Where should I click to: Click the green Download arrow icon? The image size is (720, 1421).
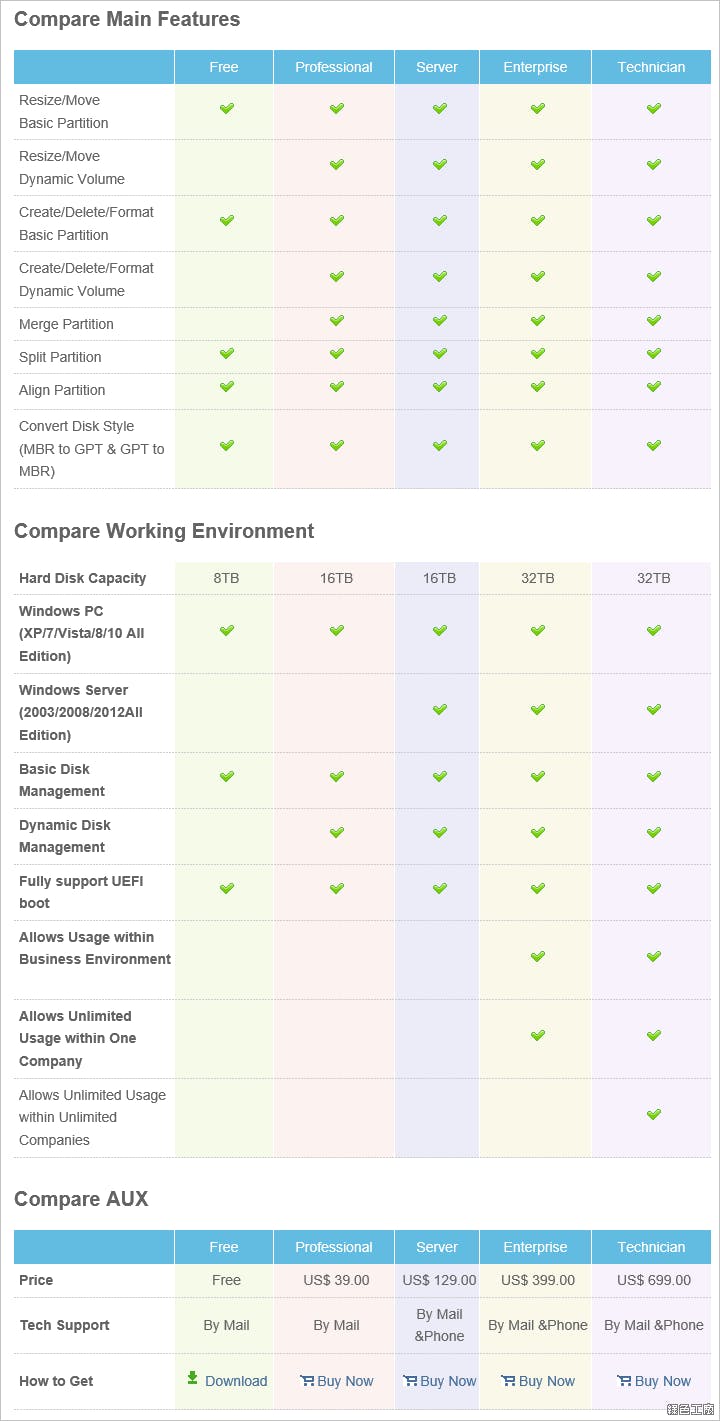(x=192, y=1378)
